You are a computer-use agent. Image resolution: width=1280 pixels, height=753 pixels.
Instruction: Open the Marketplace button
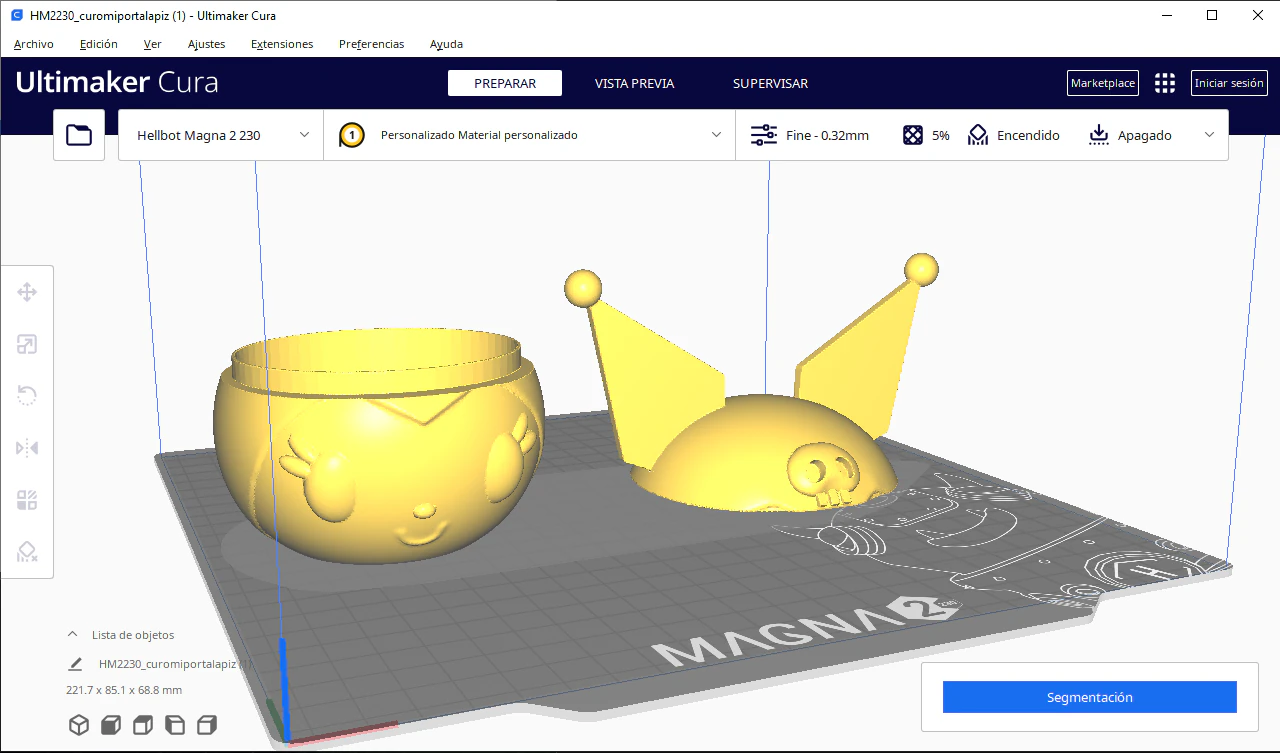(x=1103, y=83)
